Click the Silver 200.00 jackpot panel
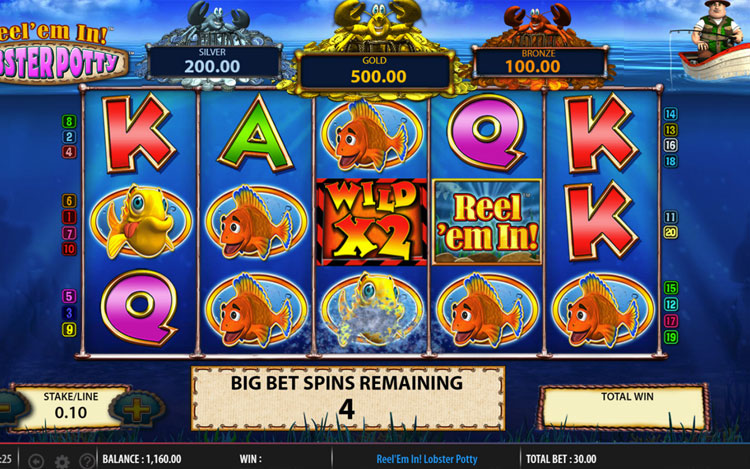750x469 pixels. pyautogui.click(x=213, y=62)
